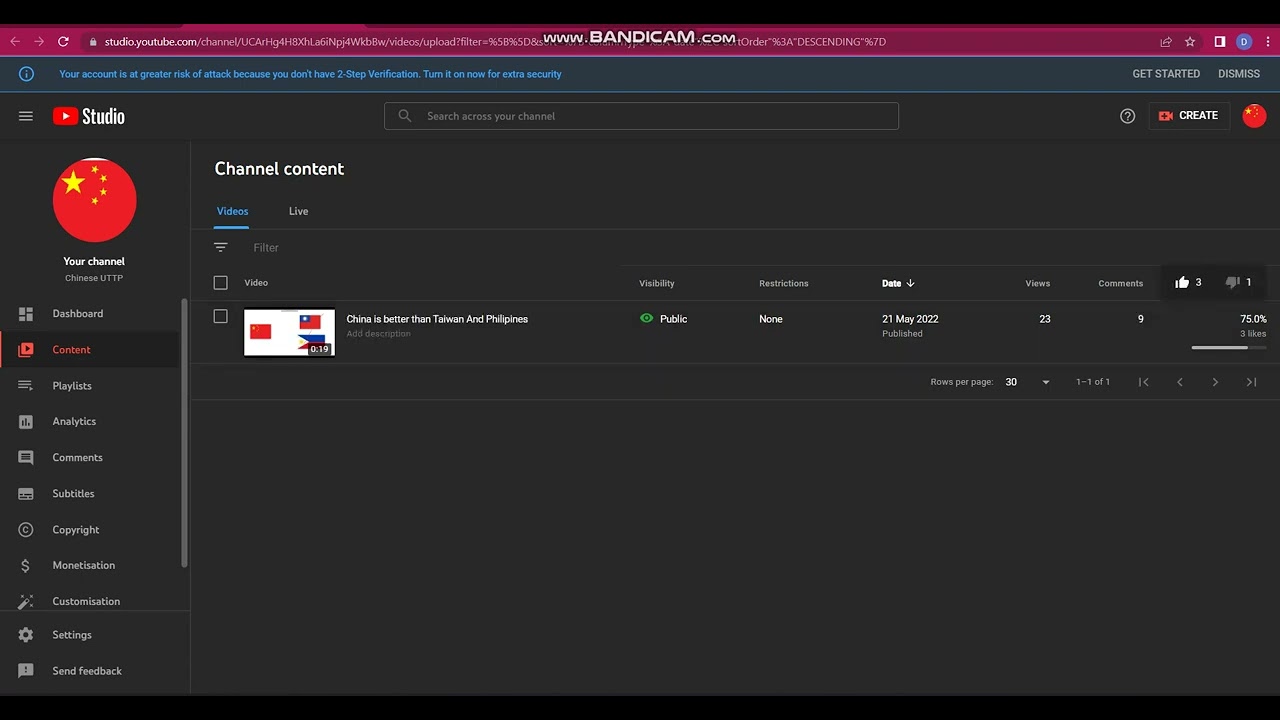Click the filter lines icon
This screenshot has height=720, width=1280.
pyautogui.click(x=221, y=247)
